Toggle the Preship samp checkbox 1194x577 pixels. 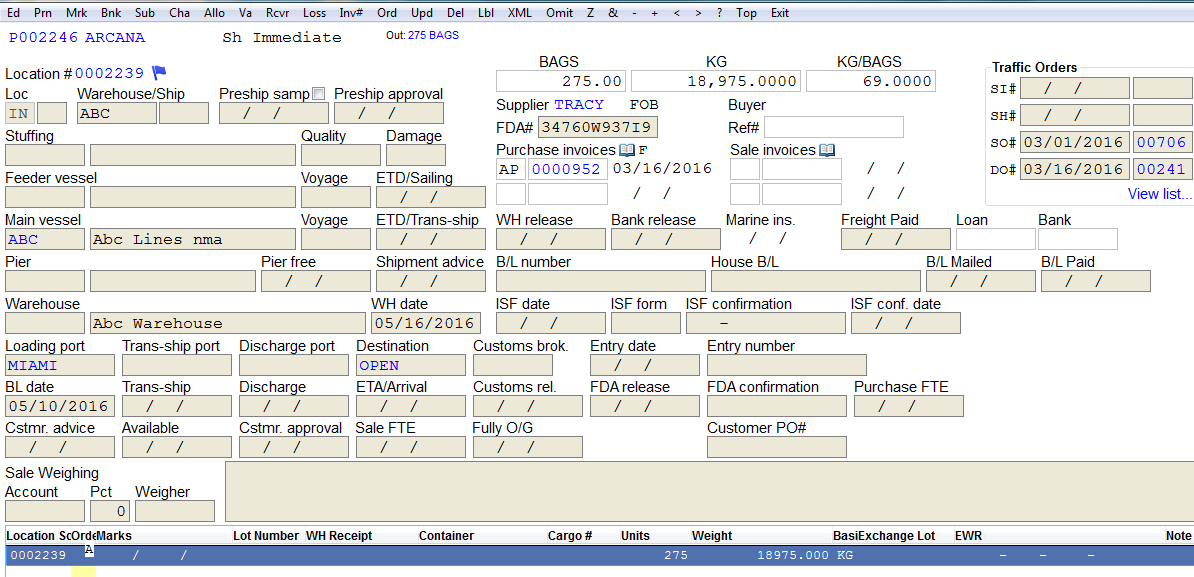[x=319, y=94]
